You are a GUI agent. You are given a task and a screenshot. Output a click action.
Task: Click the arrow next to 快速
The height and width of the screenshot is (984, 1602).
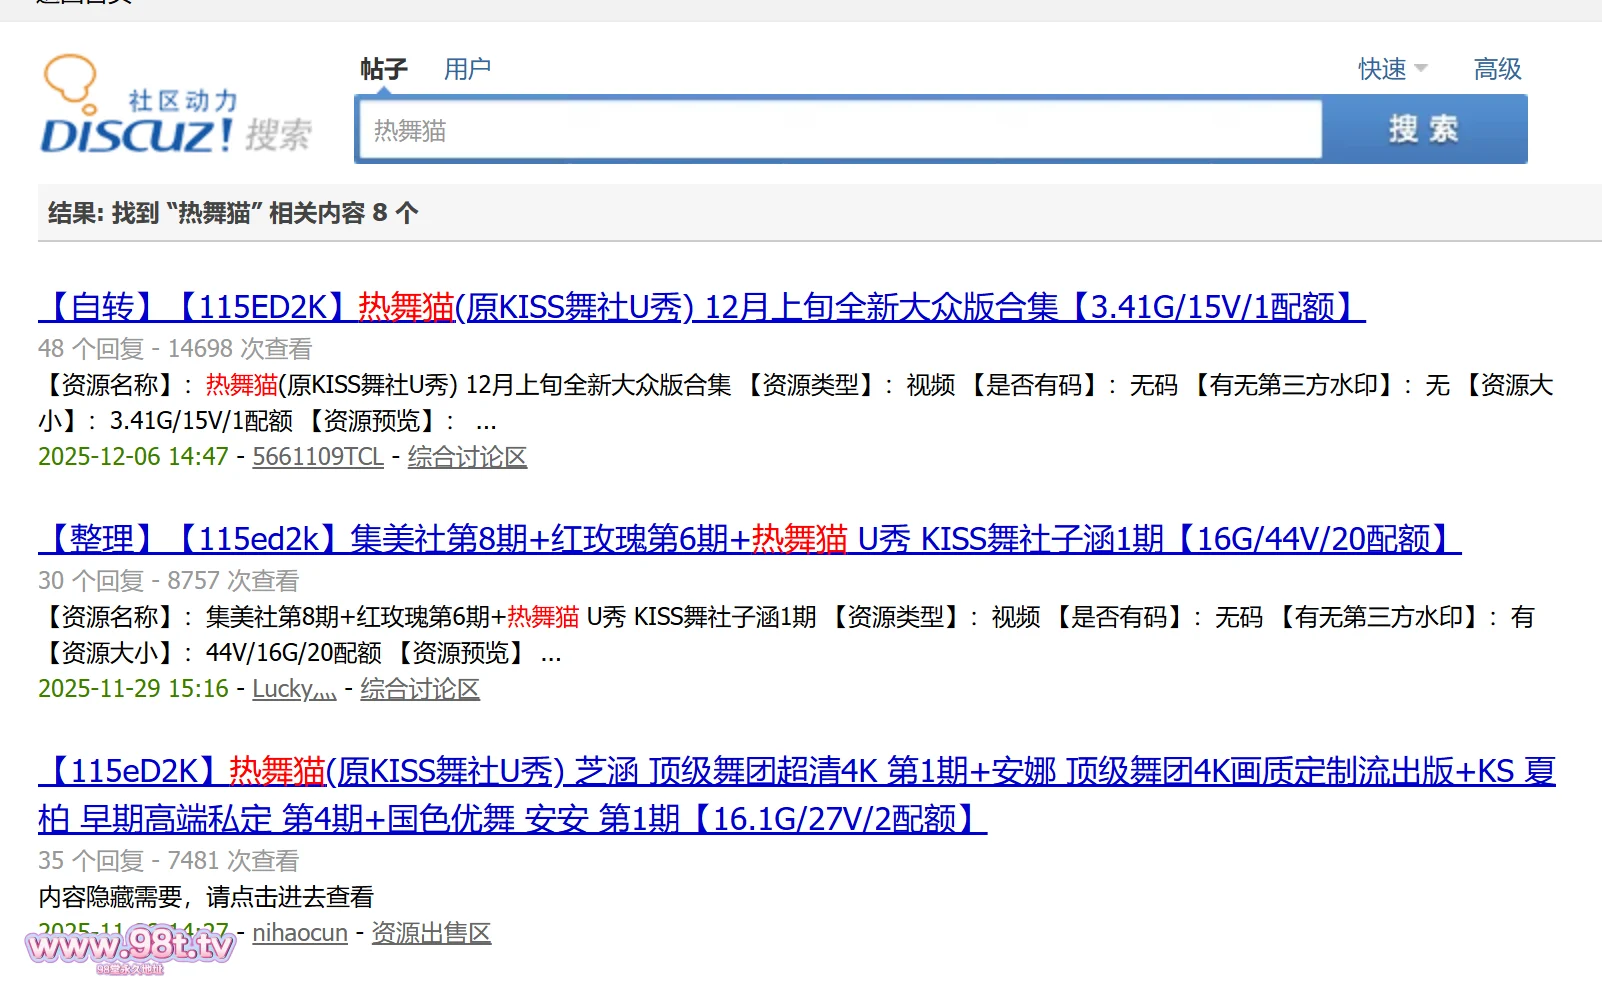point(1421,69)
